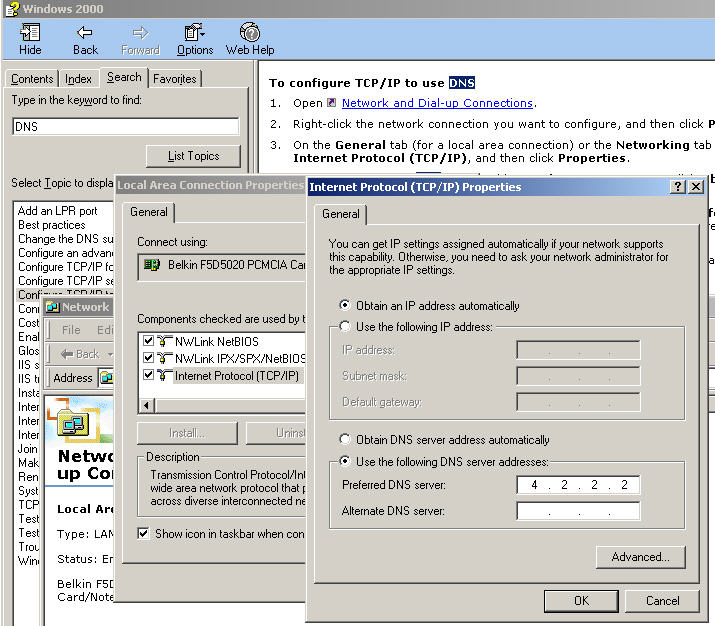The image size is (715, 626).
Task: Select the 'Add an LPR port' topic
Action: 57,211
